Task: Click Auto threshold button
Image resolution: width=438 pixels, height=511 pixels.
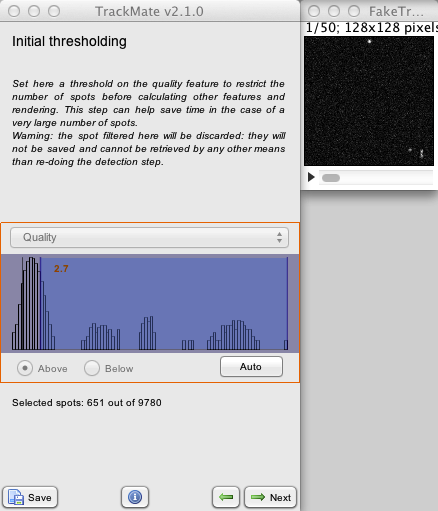Action: click(x=251, y=367)
